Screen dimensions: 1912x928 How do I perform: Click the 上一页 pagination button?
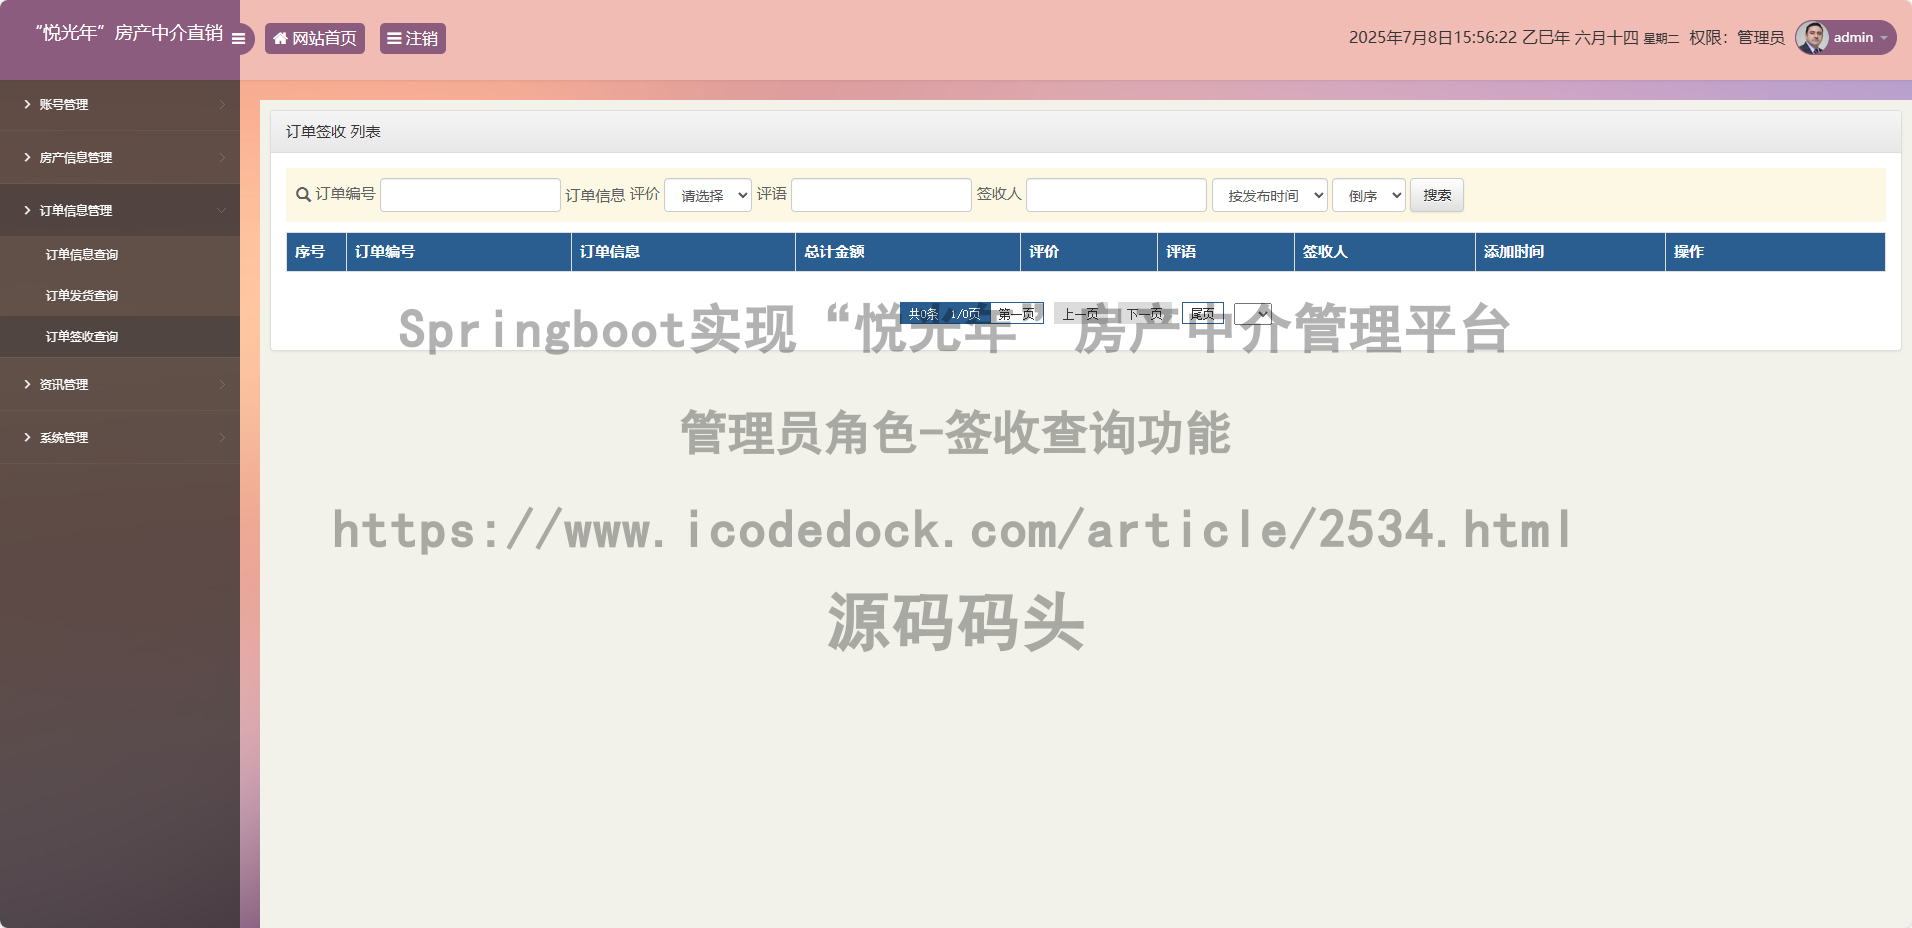pos(1081,314)
